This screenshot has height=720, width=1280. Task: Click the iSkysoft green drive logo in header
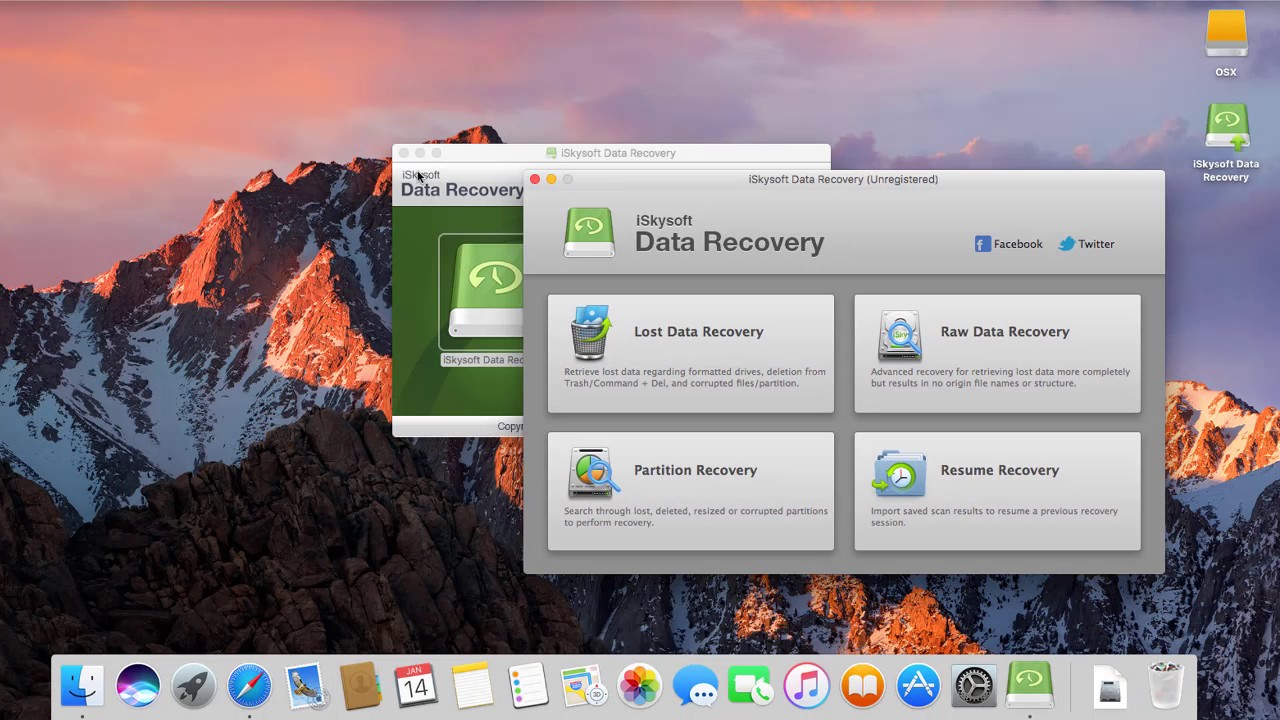click(x=589, y=233)
